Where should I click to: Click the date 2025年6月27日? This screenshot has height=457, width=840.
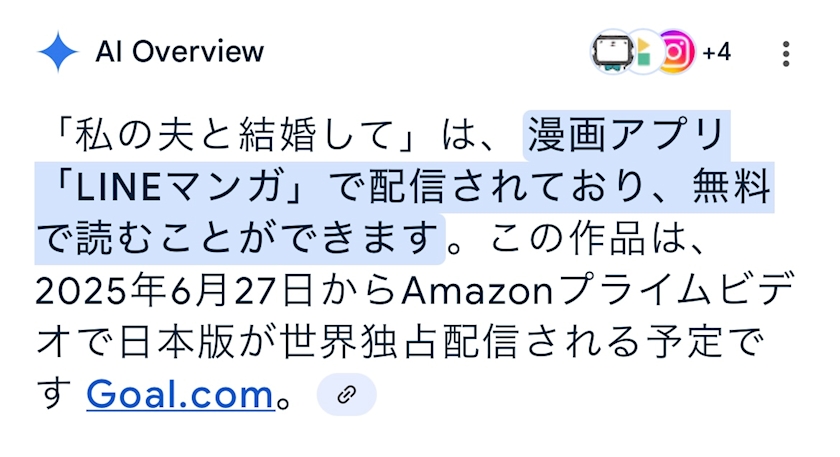click(174, 290)
